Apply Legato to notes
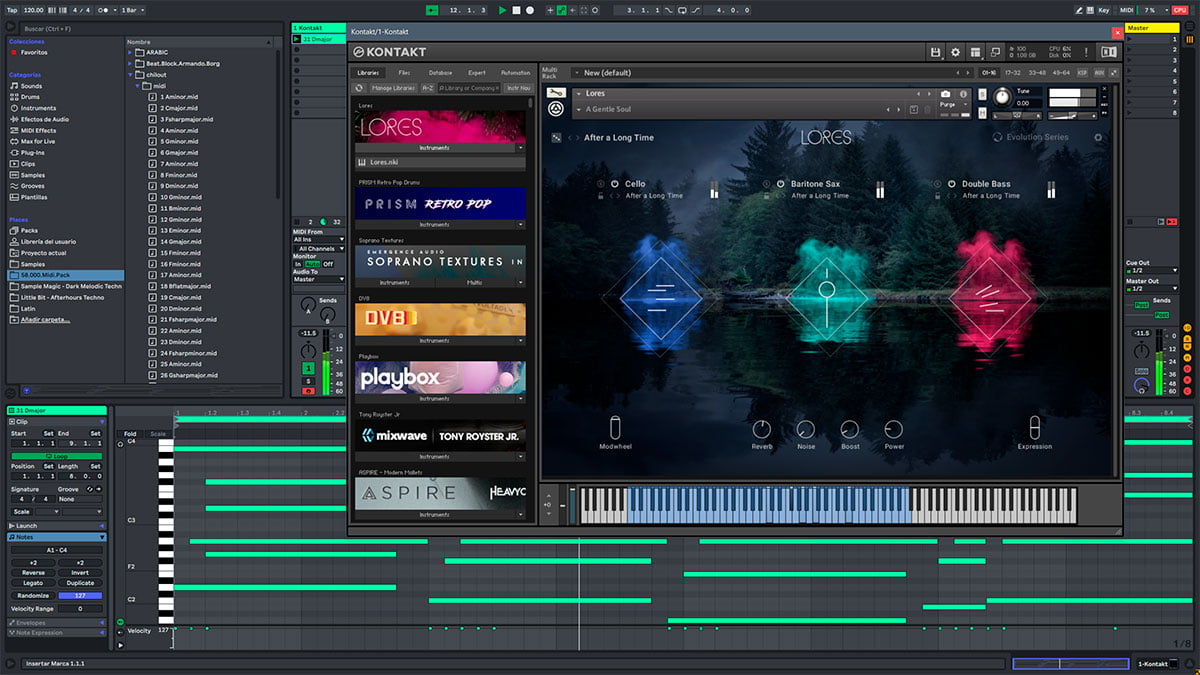 (32, 583)
